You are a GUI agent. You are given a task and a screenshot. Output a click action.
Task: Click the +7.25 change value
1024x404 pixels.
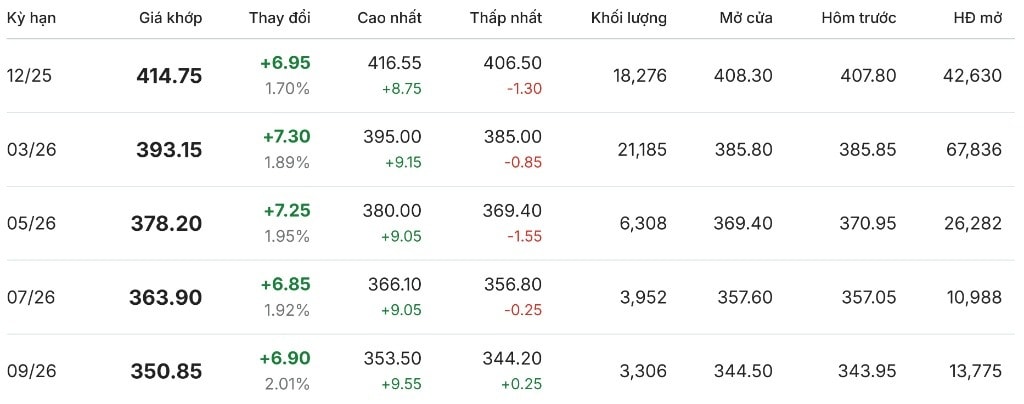tap(286, 210)
